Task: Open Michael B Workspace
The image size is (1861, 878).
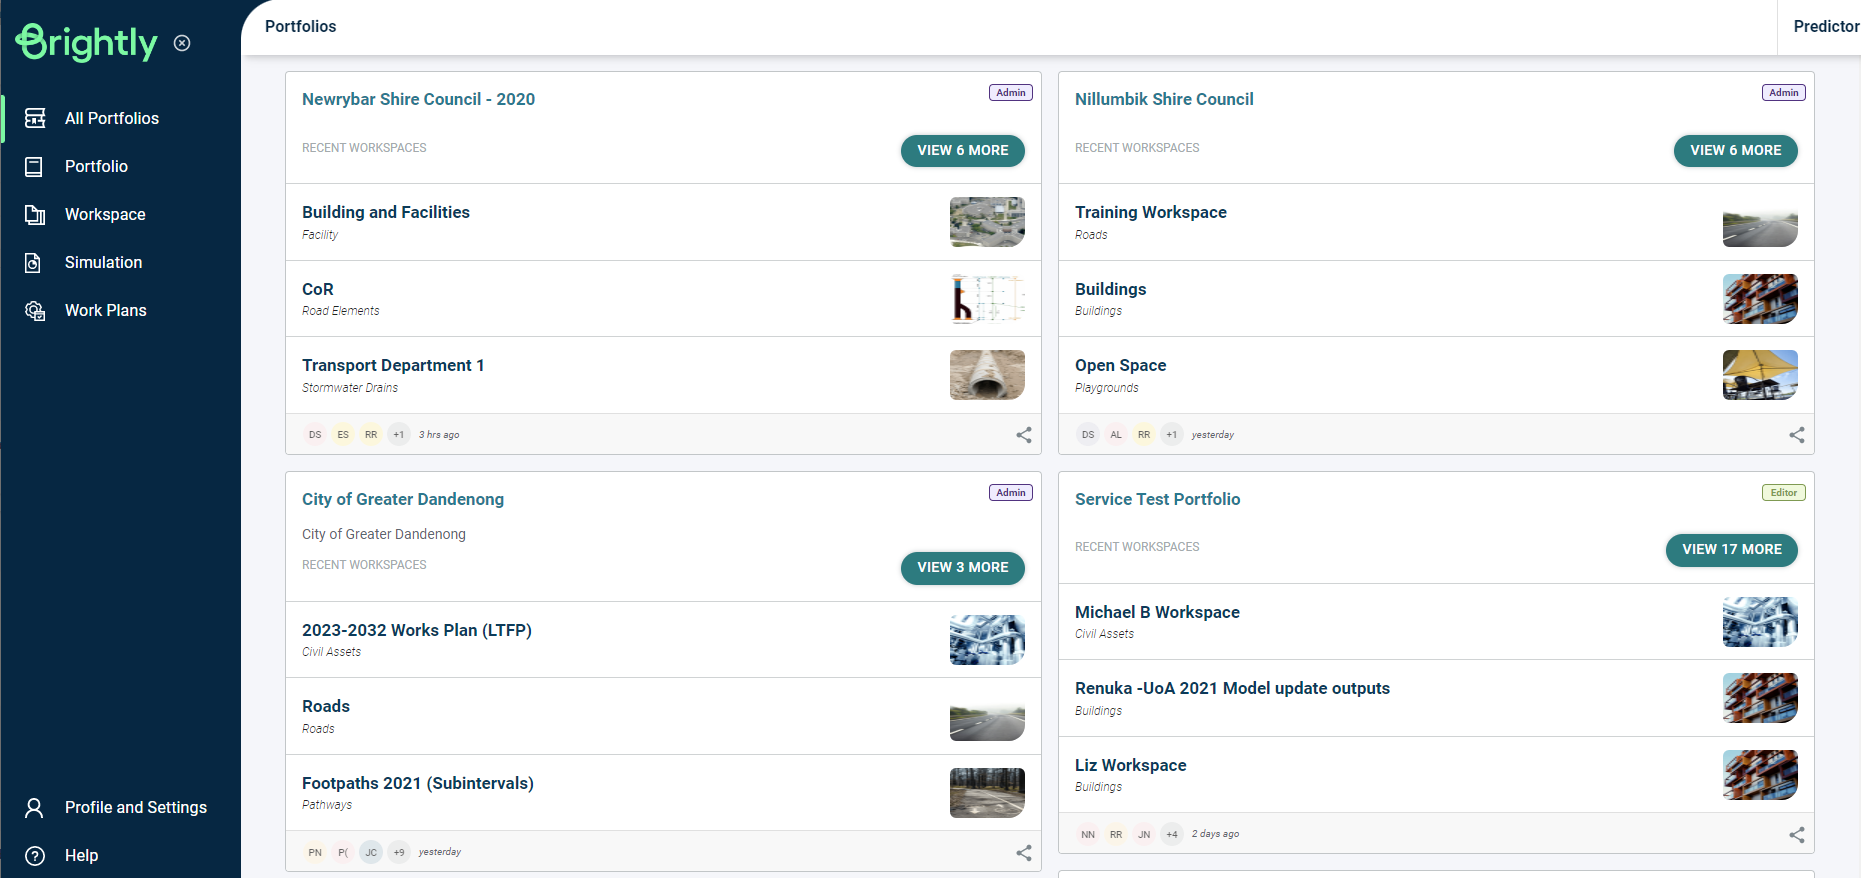Action: [x=1436, y=622]
